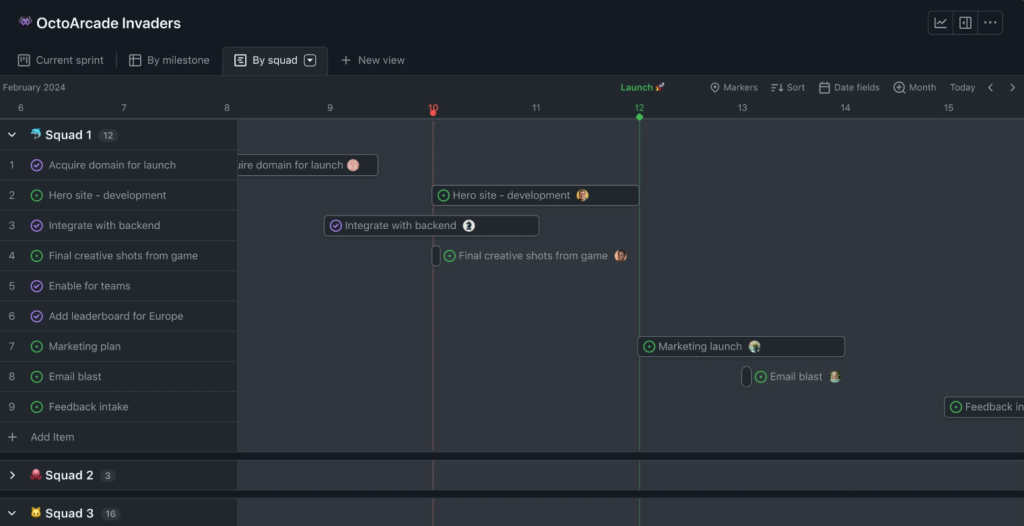Toggle status circle for Acquire domain for launch

tap(37, 165)
